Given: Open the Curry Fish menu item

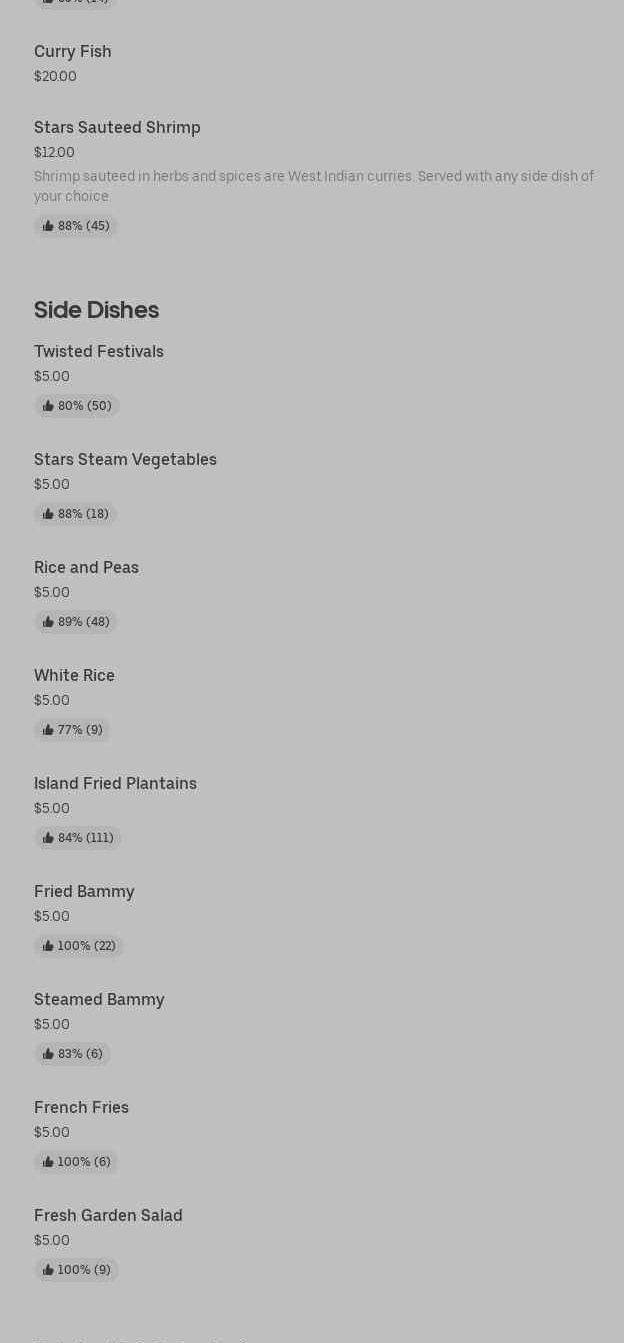Looking at the screenshot, I should click(x=73, y=51).
